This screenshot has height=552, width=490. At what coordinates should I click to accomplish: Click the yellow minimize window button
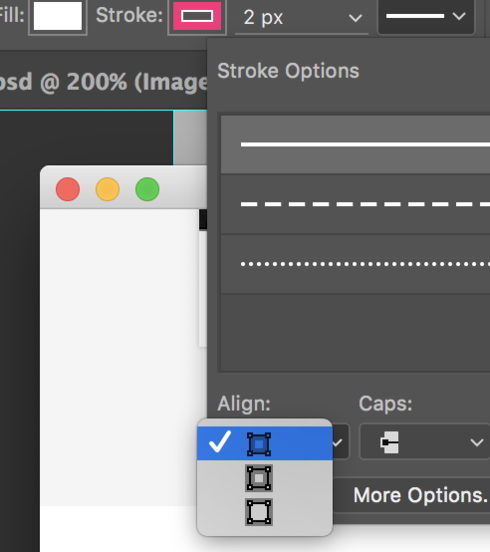pyautogui.click(x=108, y=189)
